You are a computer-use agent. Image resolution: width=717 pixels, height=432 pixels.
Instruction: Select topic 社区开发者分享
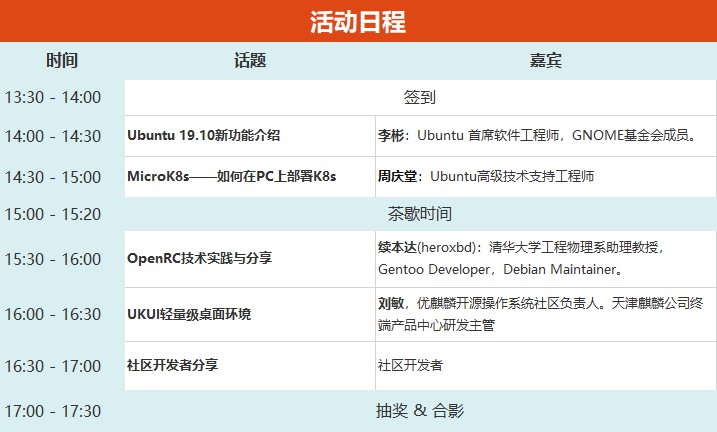pos(172,365)
